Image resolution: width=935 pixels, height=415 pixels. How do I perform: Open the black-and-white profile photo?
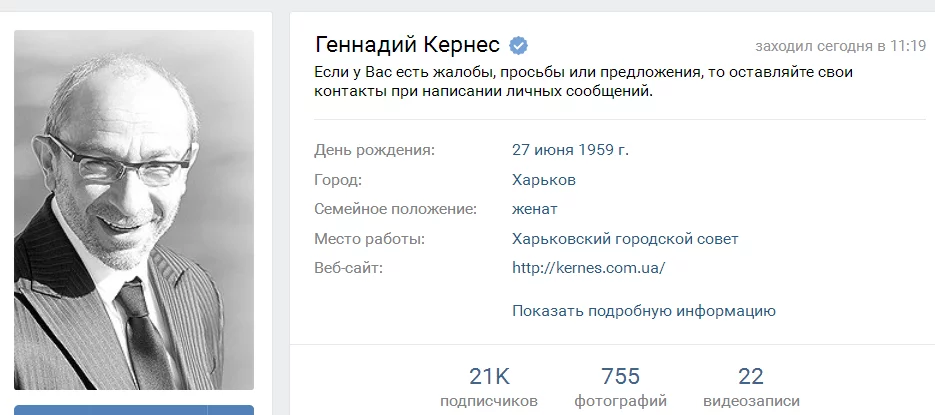tap(134, 210)
